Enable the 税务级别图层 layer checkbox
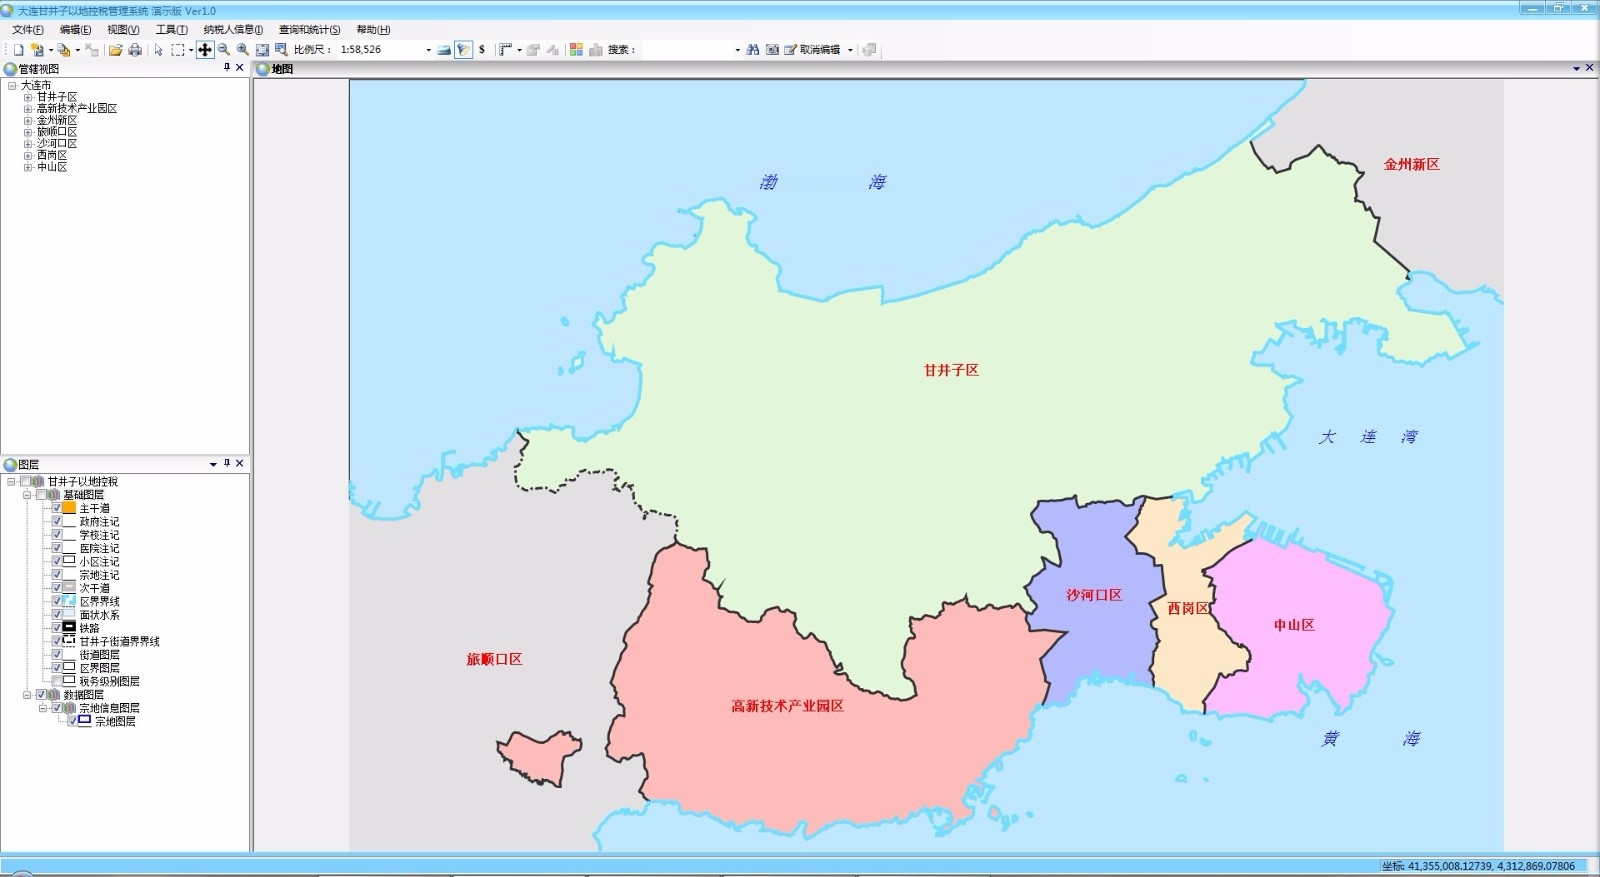 [x=57, y=681]
